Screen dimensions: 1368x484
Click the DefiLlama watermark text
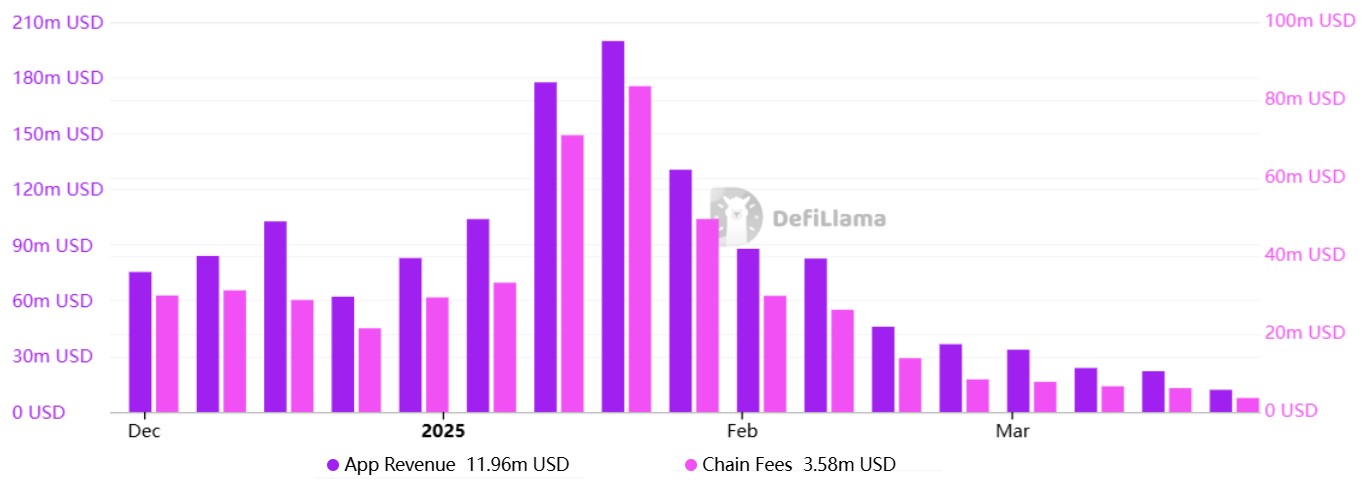pos(829,217)
